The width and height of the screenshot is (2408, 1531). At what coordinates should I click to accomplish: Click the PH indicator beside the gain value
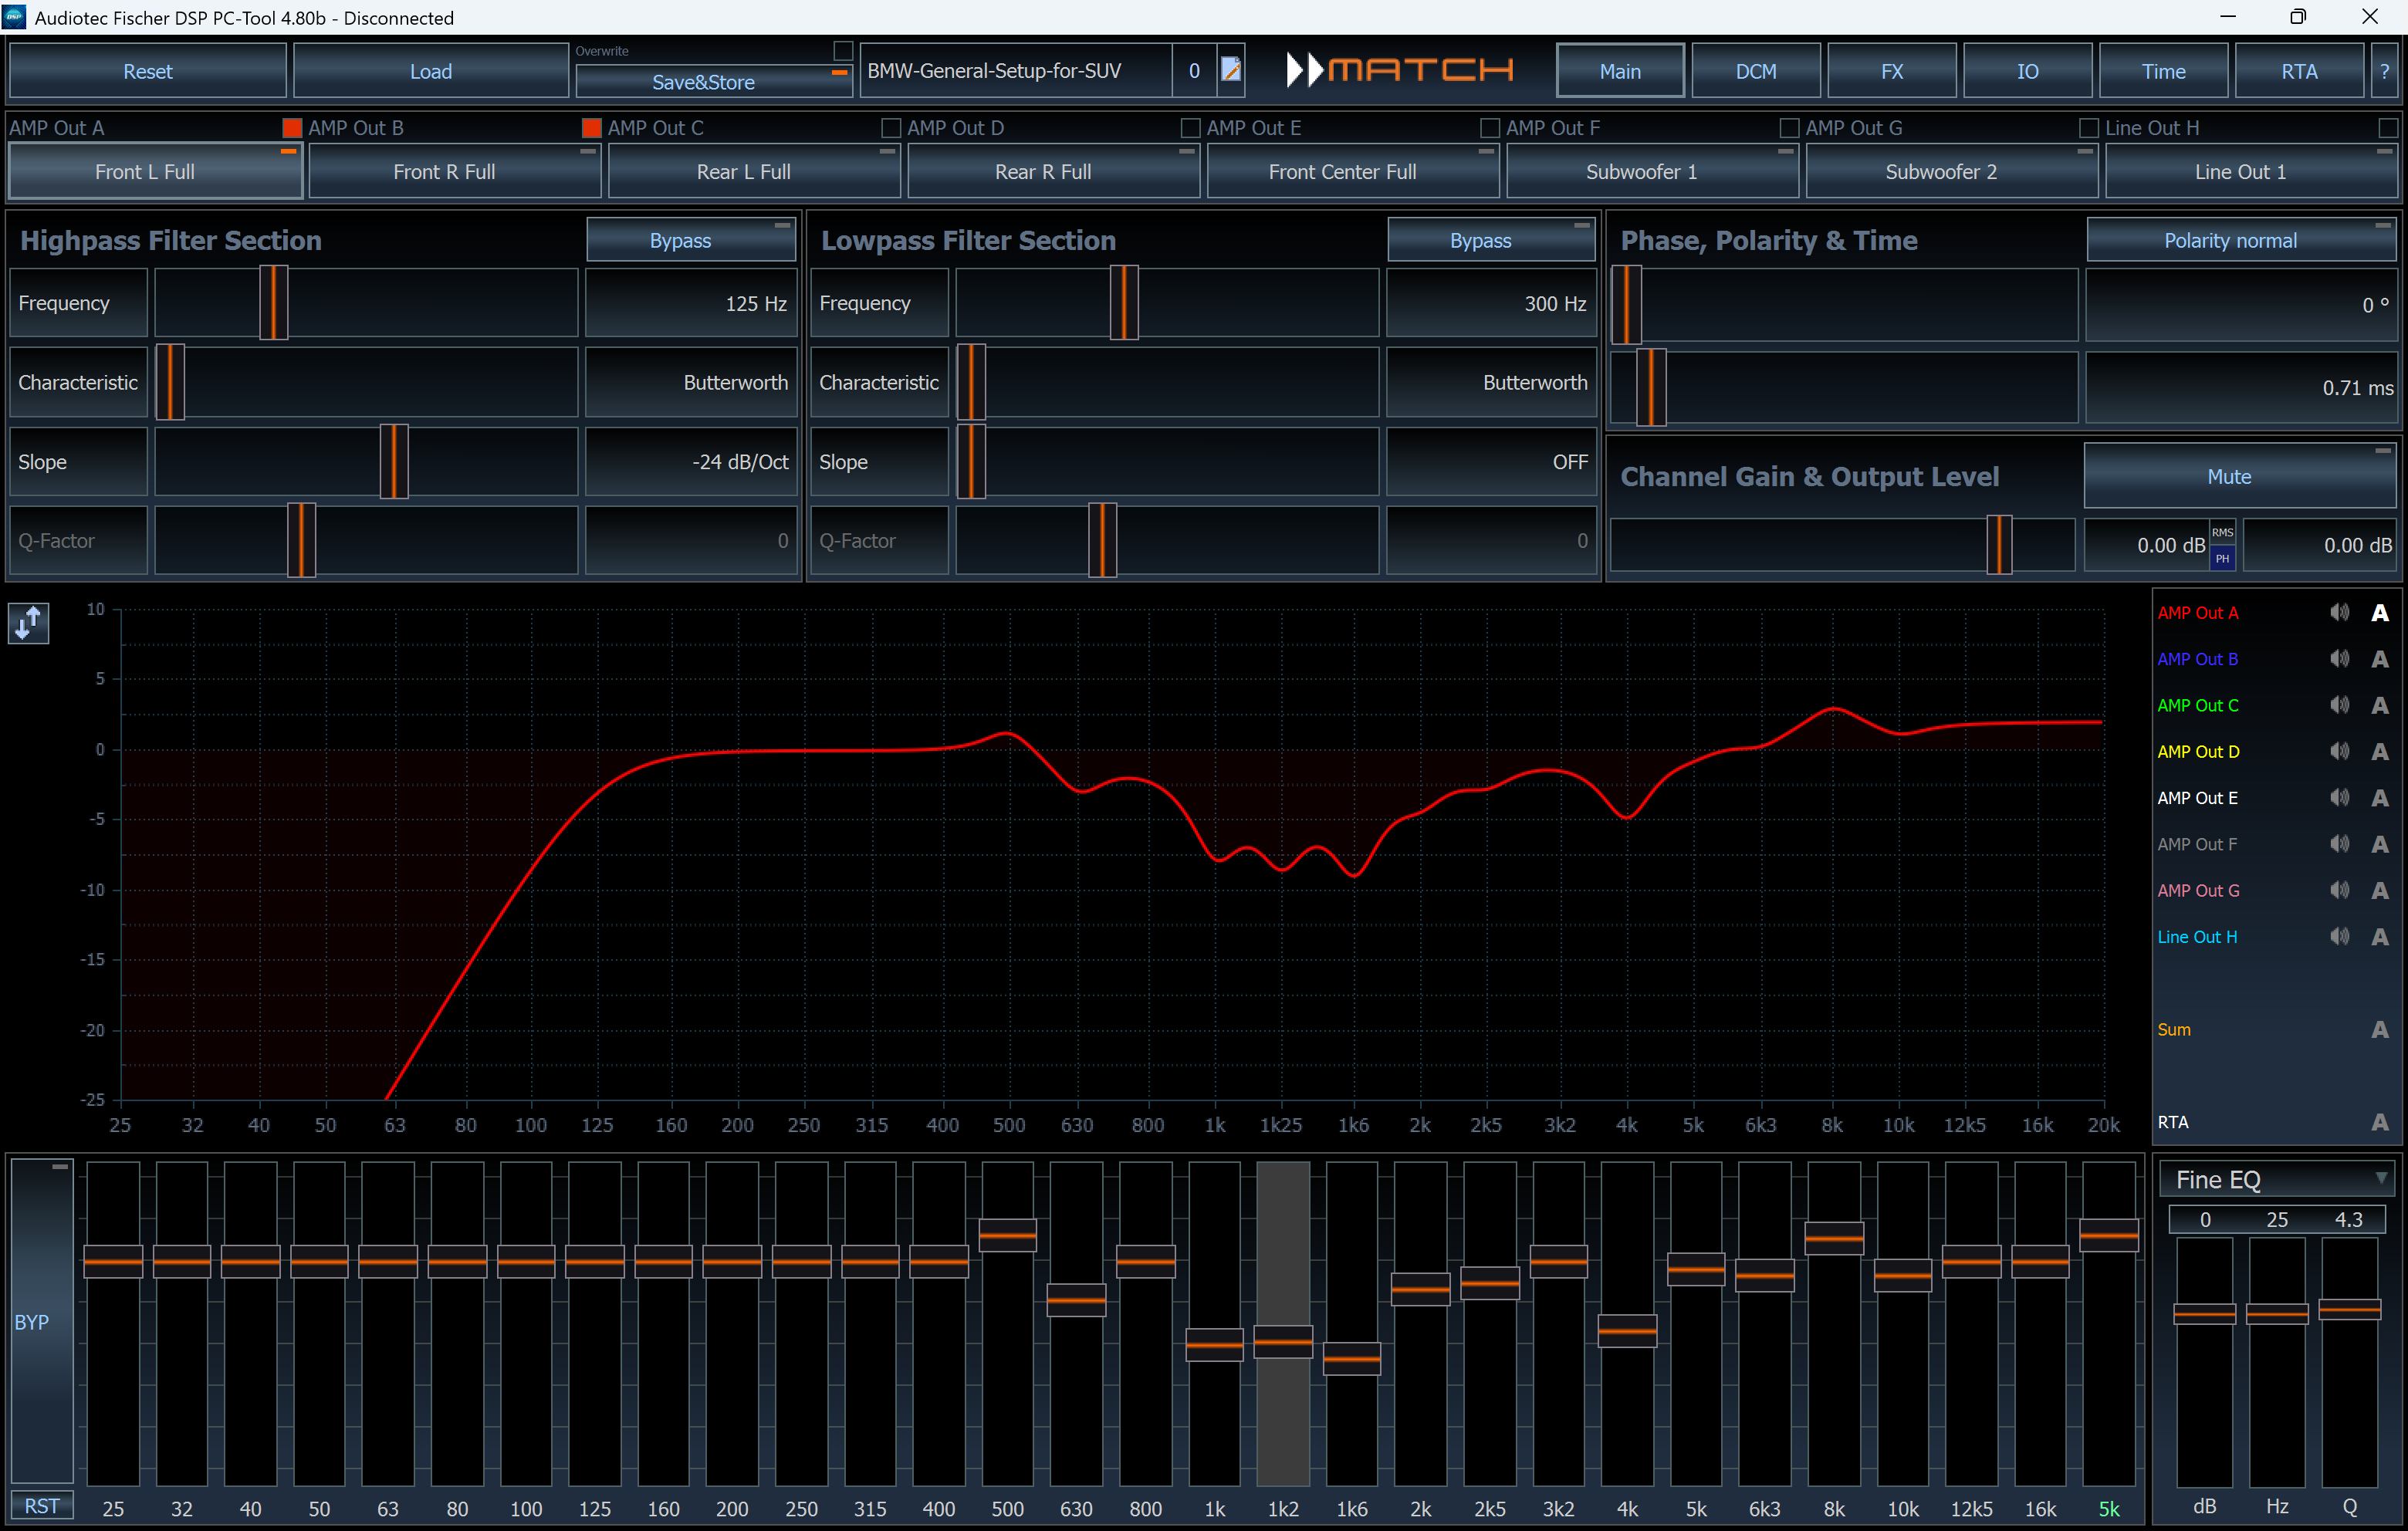[2222, 558]
